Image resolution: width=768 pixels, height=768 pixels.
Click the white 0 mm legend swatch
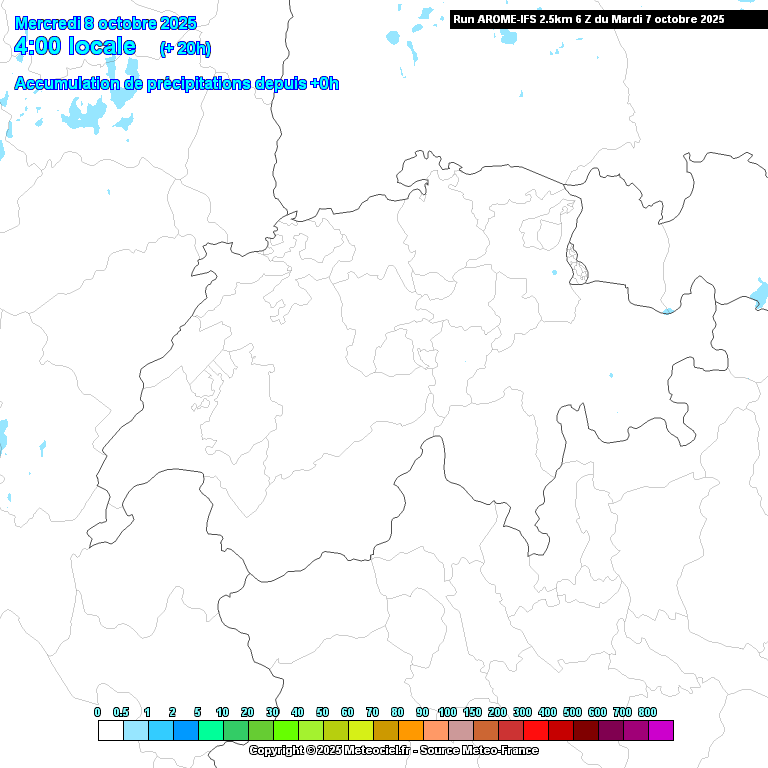(110, 731)
